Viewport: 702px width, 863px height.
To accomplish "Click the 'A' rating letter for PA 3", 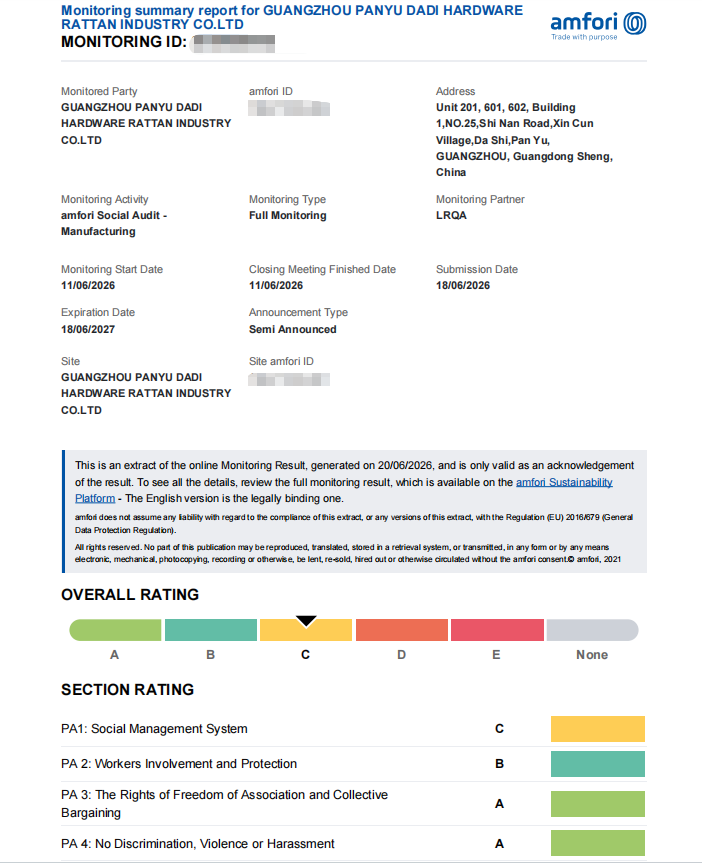I will [499, 804].
